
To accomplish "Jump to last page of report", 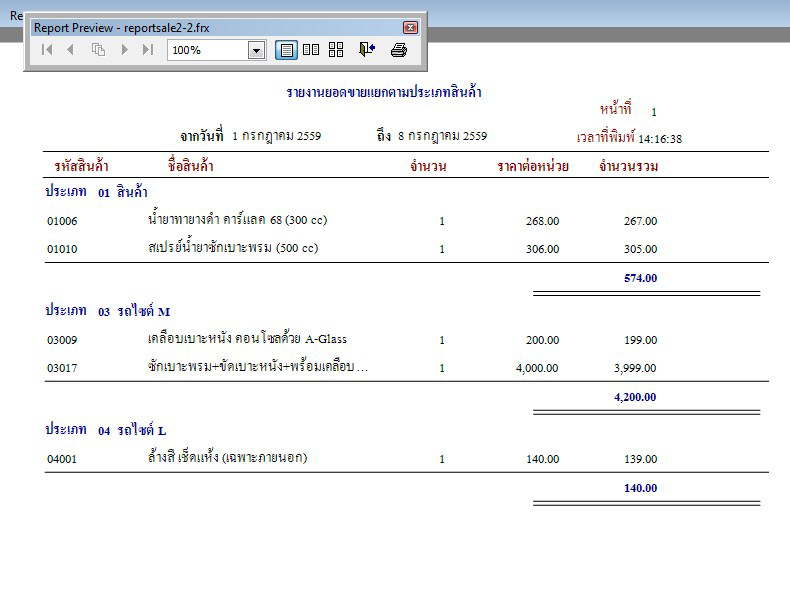I will tap(148, 49).
